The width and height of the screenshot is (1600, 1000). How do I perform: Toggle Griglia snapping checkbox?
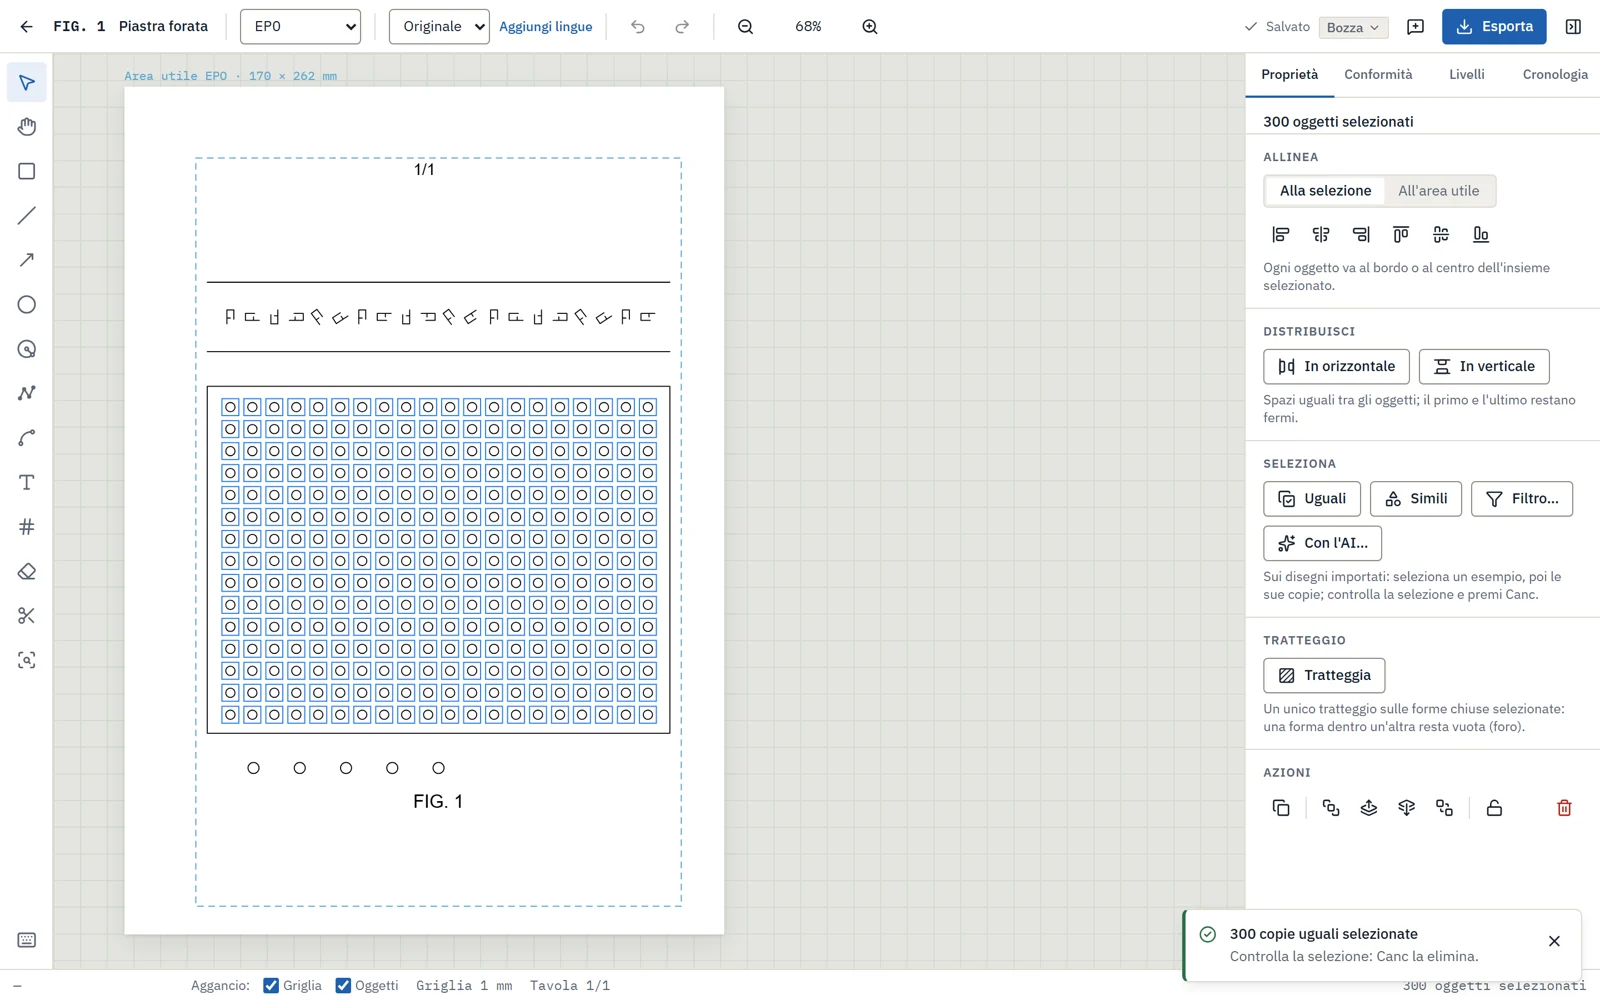[x=271, y=986]
